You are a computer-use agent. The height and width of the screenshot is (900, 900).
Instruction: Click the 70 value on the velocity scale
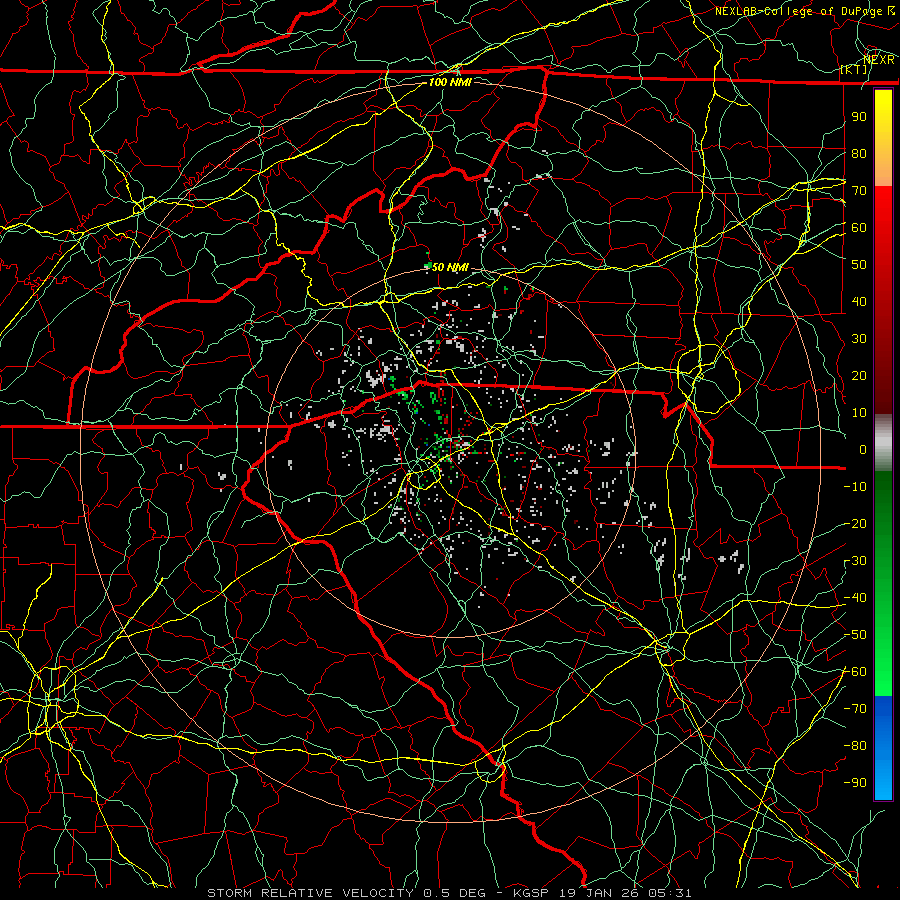coord(859,191)
